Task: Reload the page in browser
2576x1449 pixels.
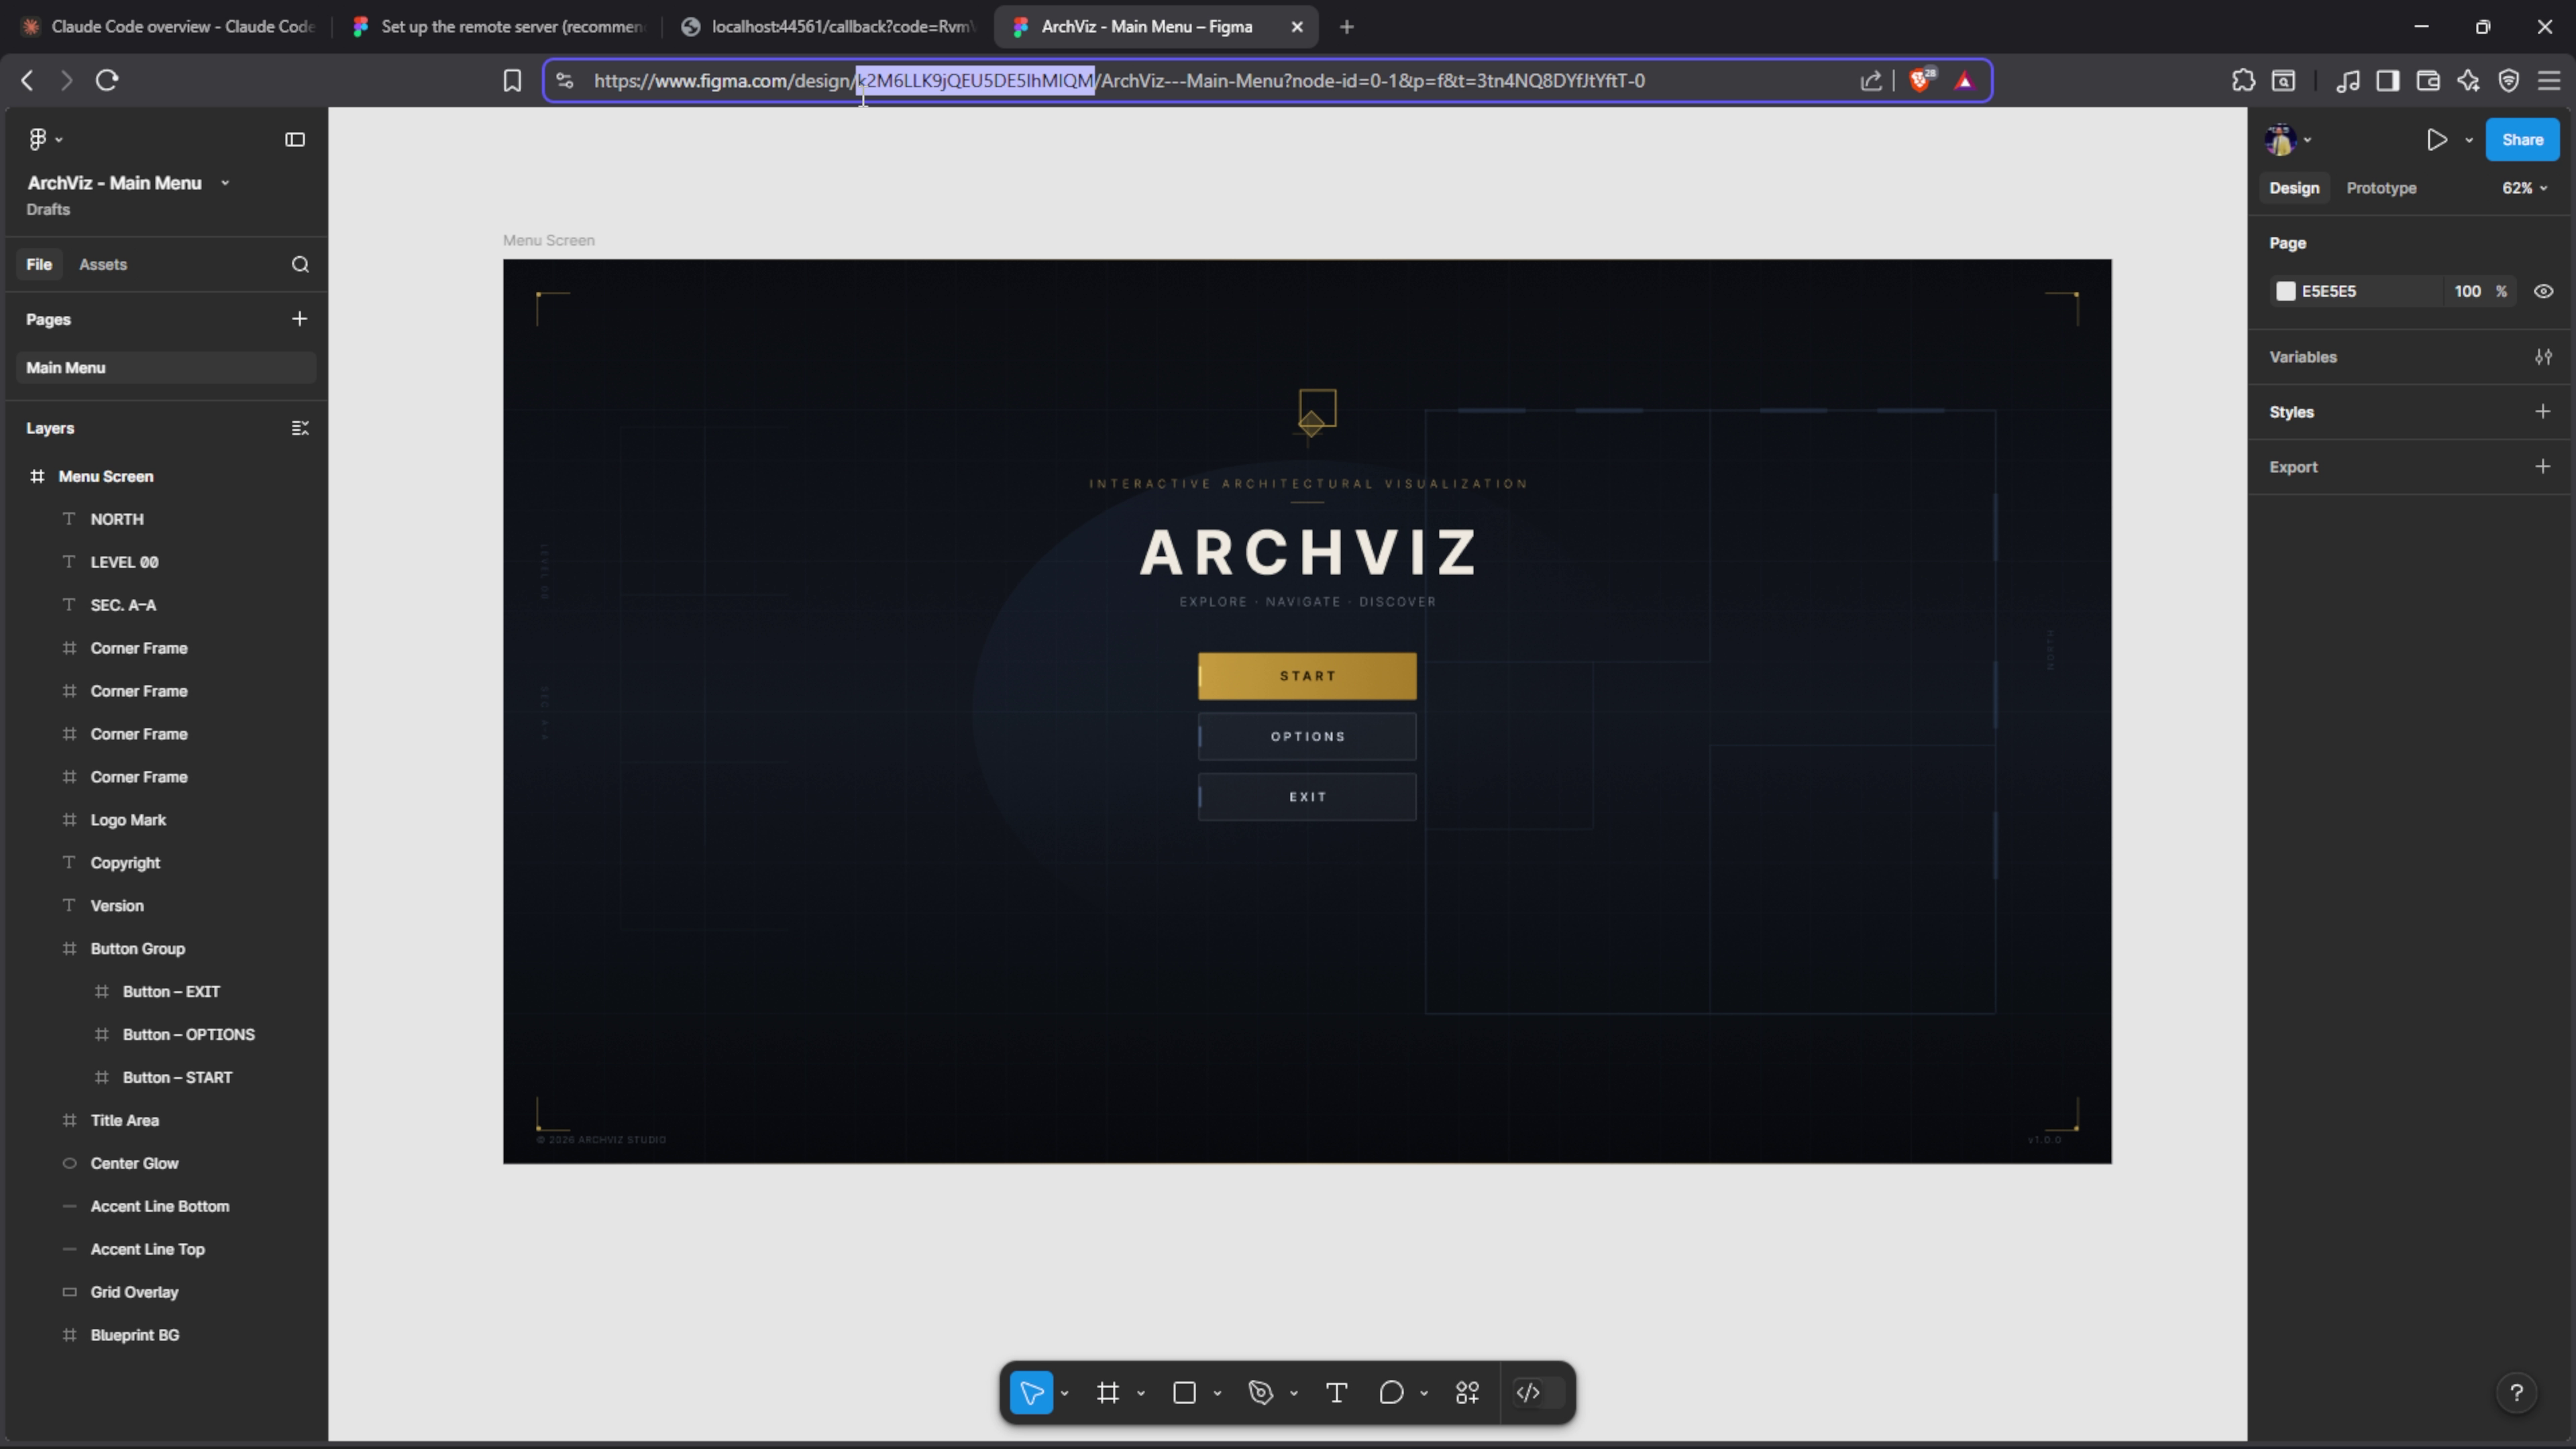Action: point(107,80)
